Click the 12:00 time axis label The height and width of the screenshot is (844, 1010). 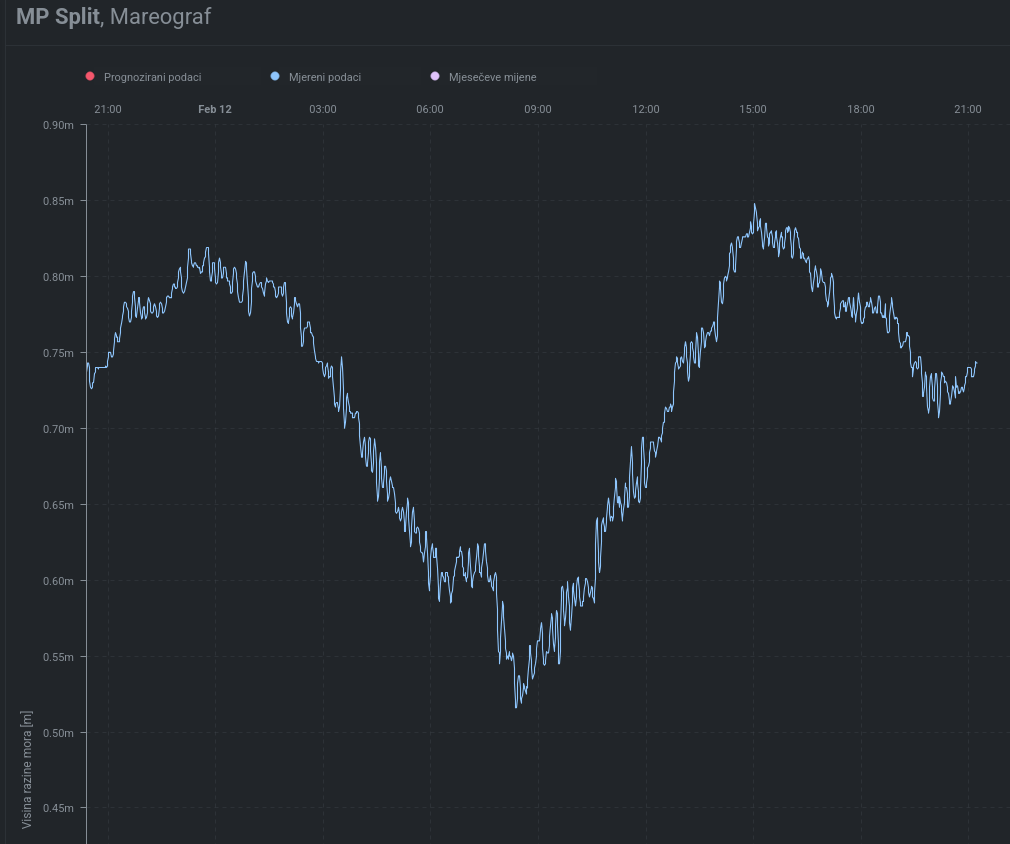[x=646, y=109]
